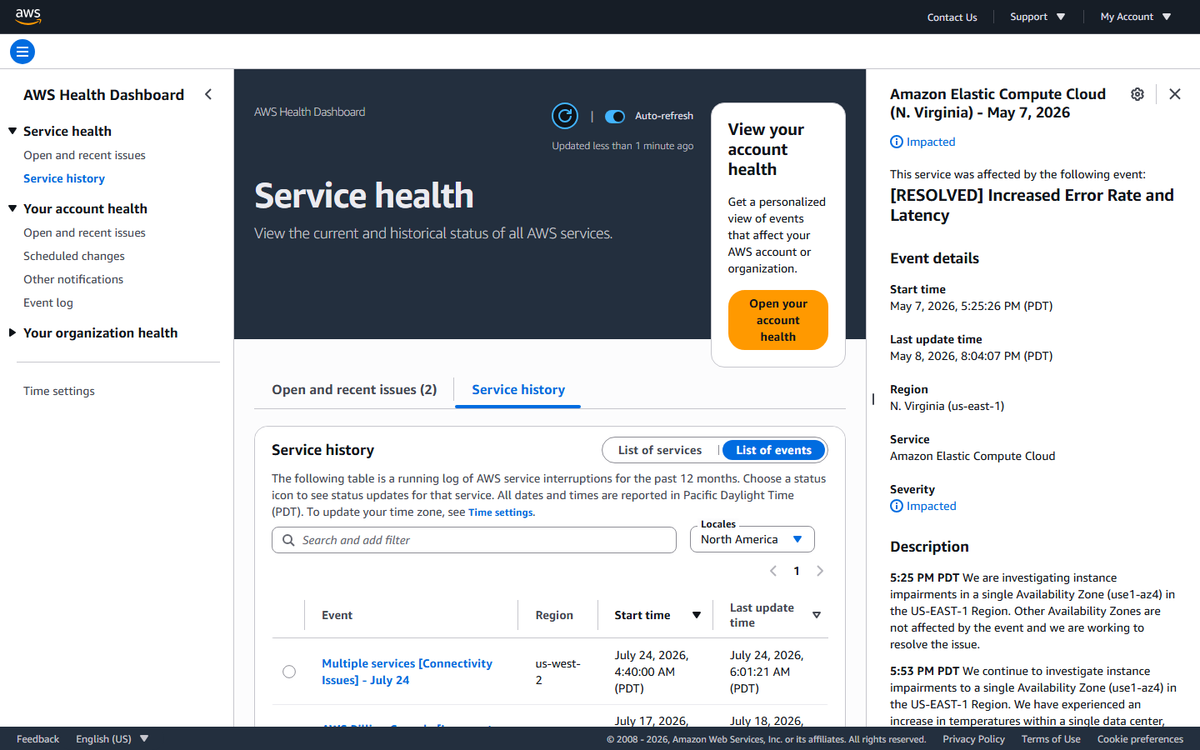Click the start time May 7, 2026 value
Screen dimensions: 1200x750
[x=971, y=306]
